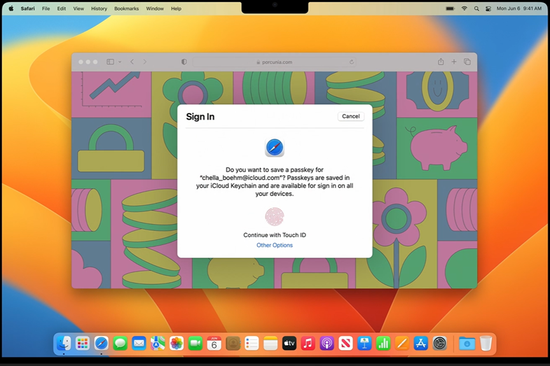Viewport: 550px width, 366px height.
Task: Launch Music from the Dock
Action: (x=308, y=343)
